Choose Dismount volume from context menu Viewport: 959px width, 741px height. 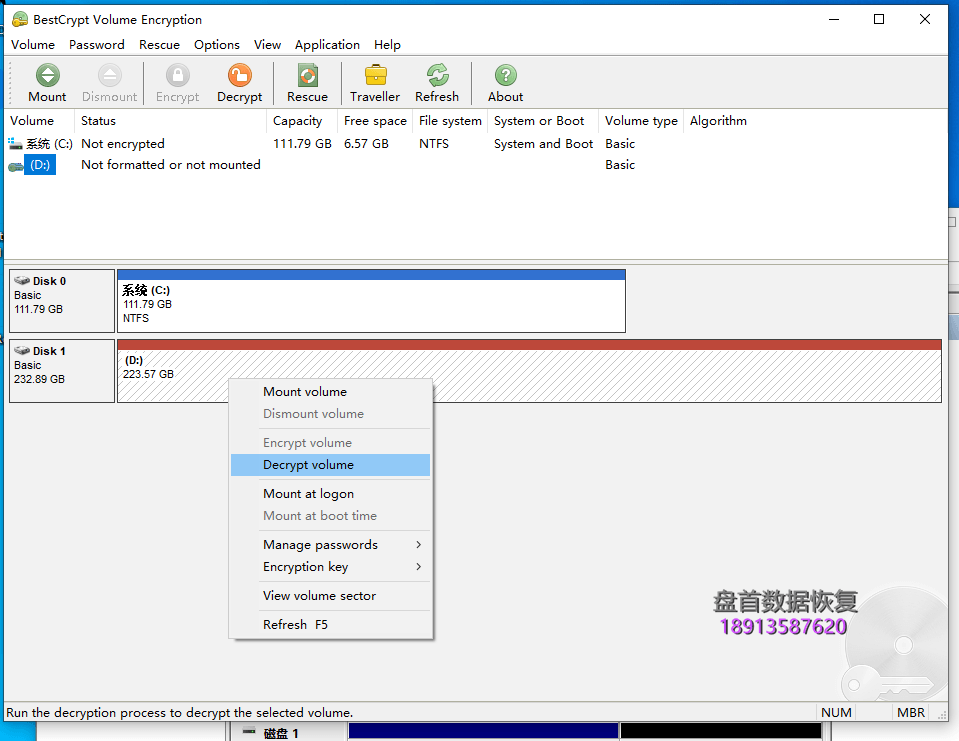(330, 414)
